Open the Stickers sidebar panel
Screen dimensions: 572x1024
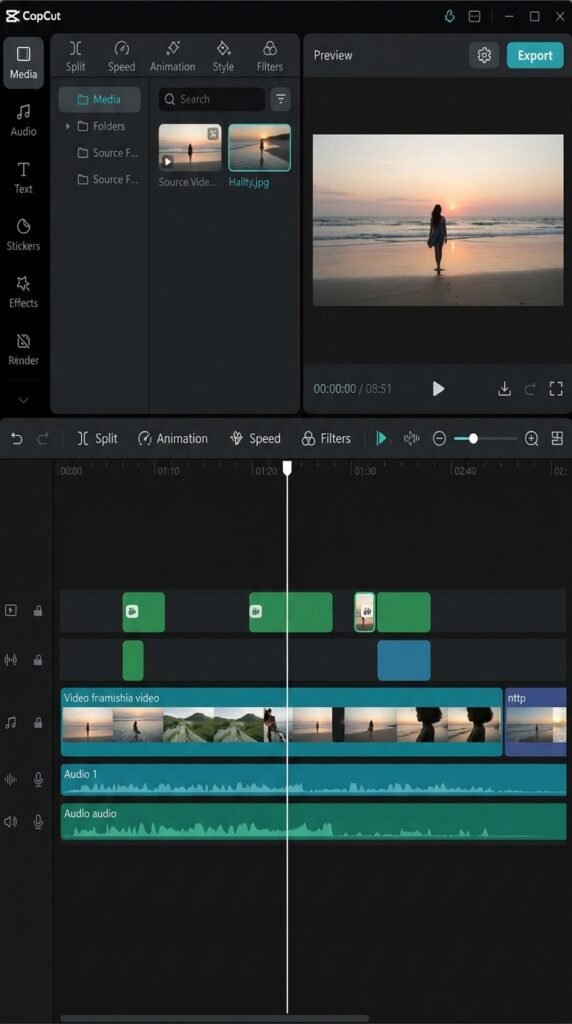click(x=24, y=235)
